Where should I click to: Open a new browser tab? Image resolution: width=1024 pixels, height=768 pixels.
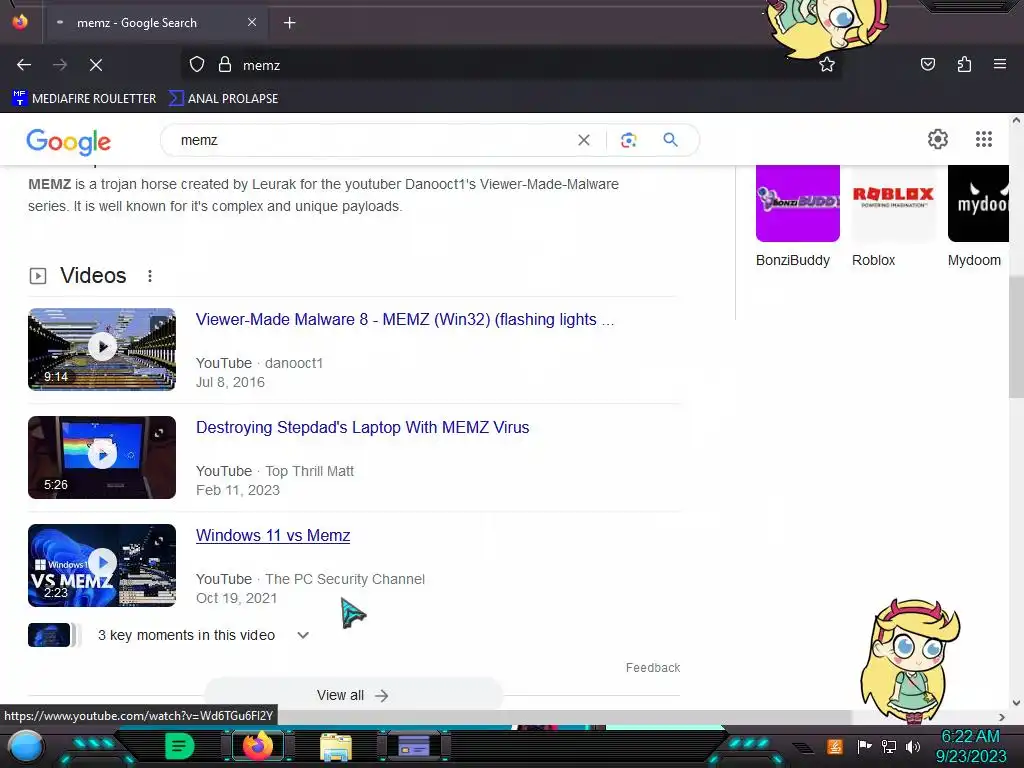click(x=289, y=23)
